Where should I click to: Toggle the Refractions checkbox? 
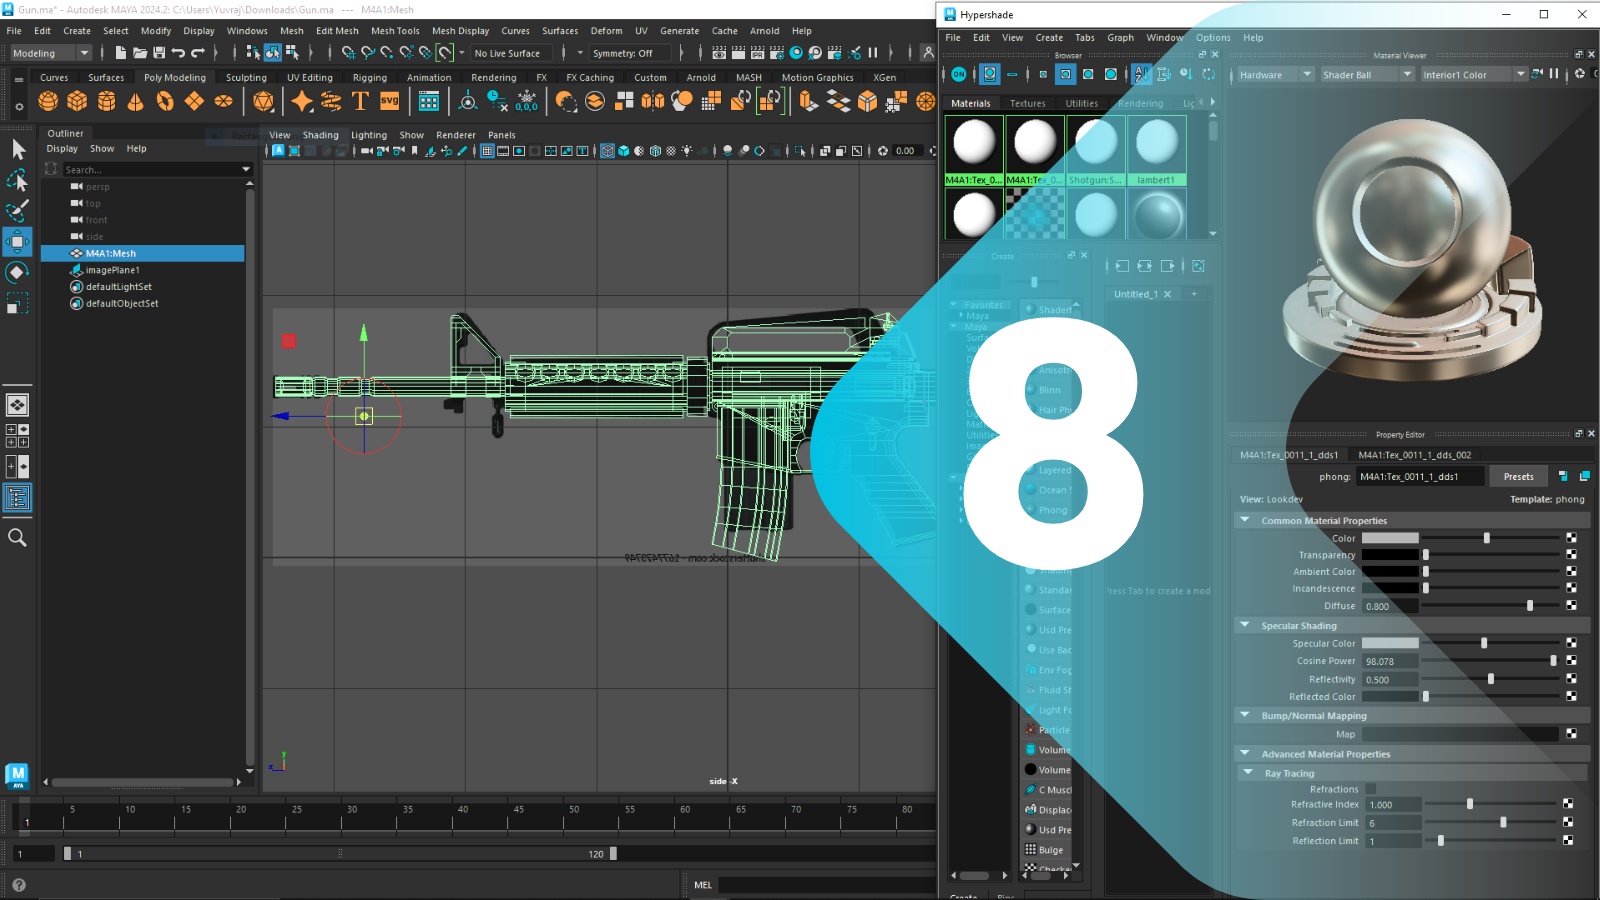(x=1371, y=789)
